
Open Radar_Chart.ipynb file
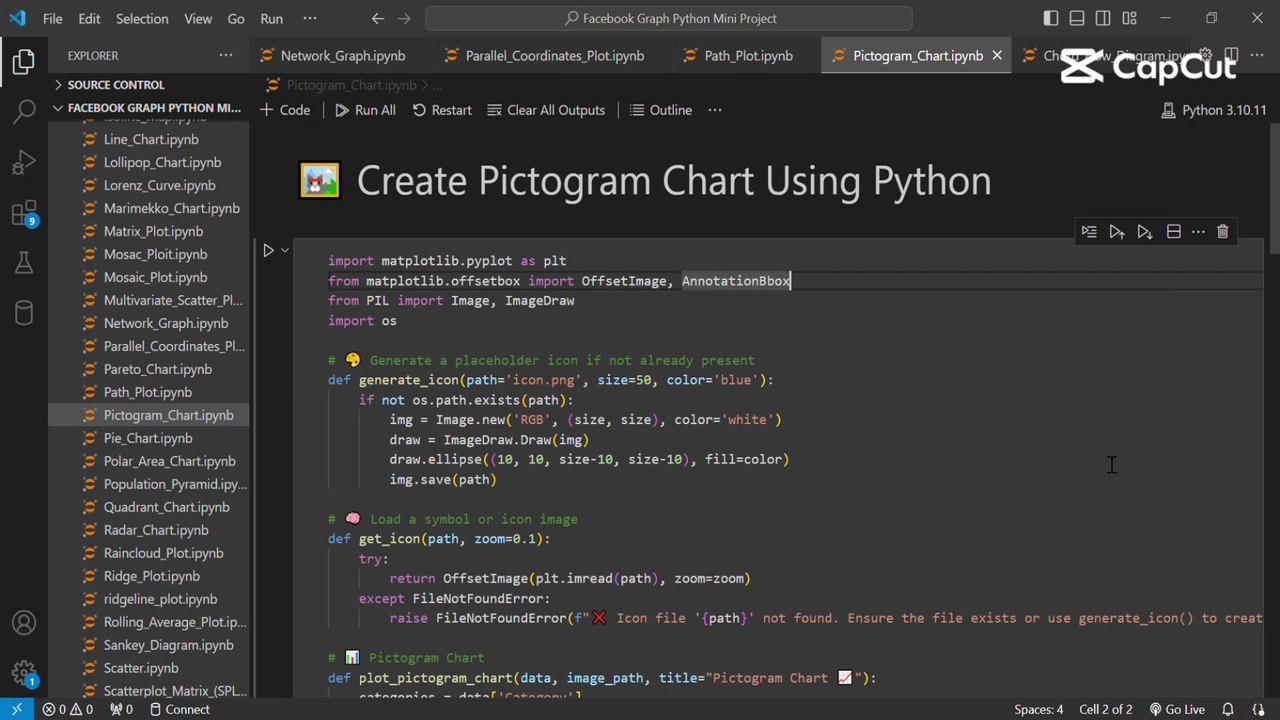(x=156, y=530)
